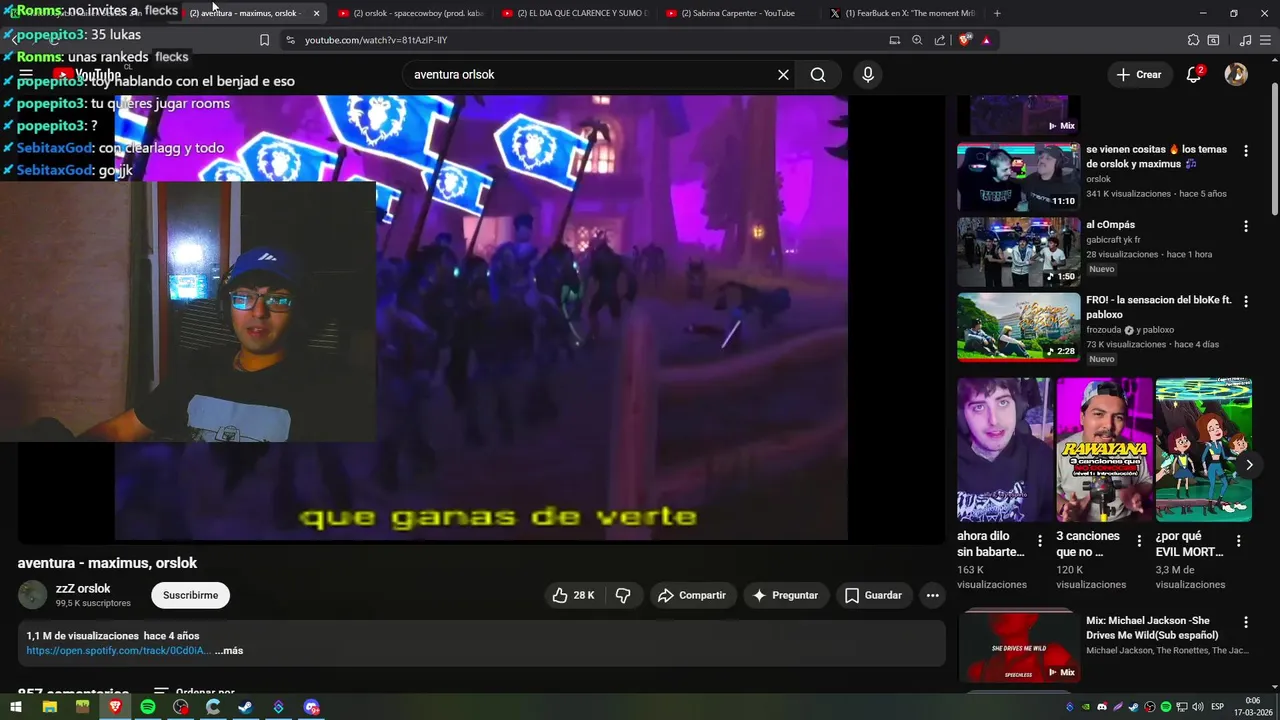The image size is (1280, 720).
Task: Open Brave Rewards triangle icon
Action: click(x=986, y=40)
